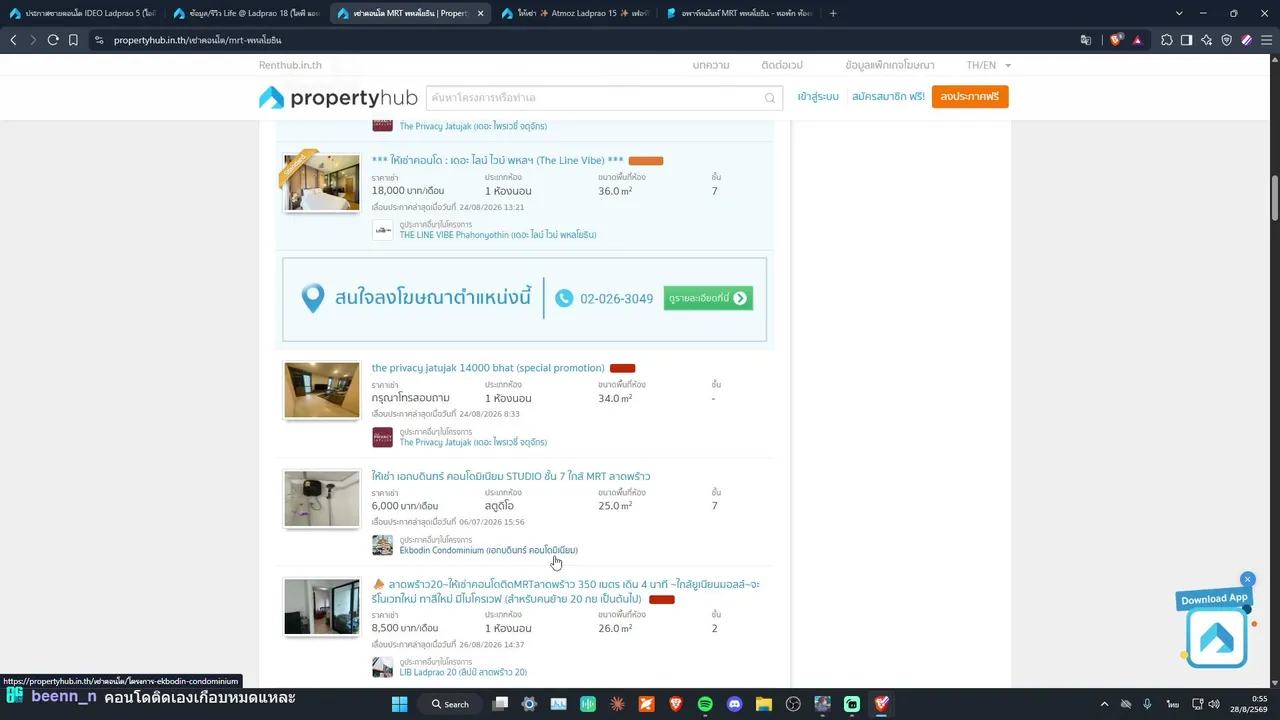Click the microphone icon in system tray
The height and width of the screenshot is (720, 1280).
[x=1147, y=704]
